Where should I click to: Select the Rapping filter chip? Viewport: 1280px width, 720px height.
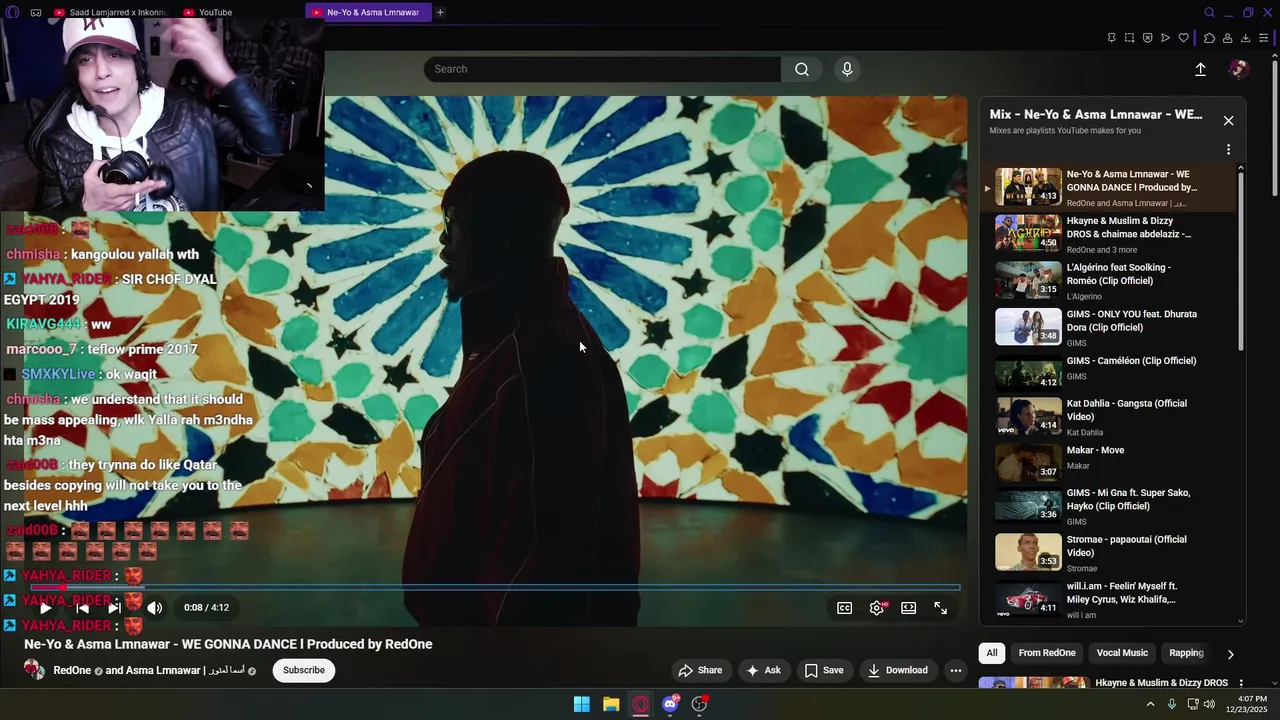coord(1186,653)
